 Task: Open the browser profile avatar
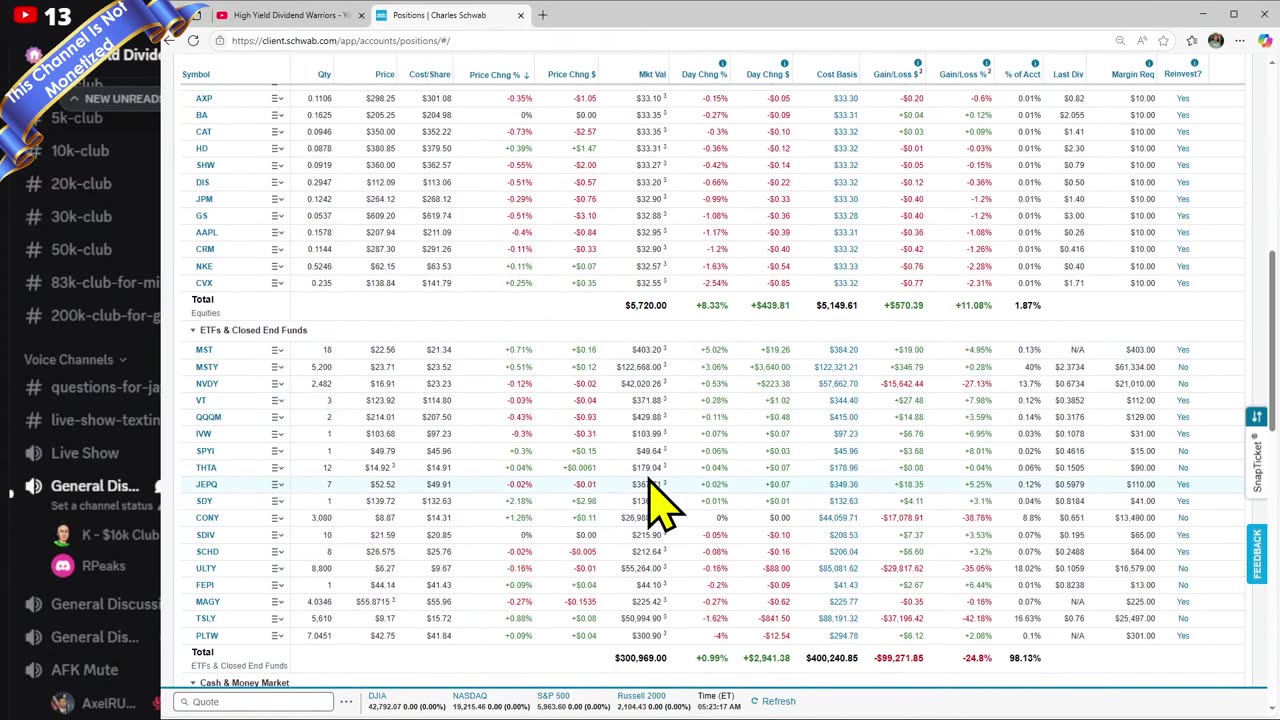[x=1216, y=41]
